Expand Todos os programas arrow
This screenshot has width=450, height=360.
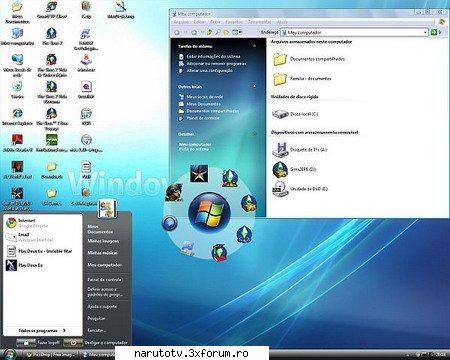[64, 331]
